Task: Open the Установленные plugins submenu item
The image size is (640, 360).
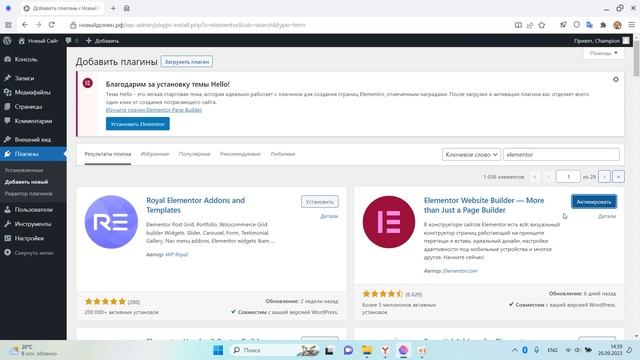Action: click(x=24, y=170)
